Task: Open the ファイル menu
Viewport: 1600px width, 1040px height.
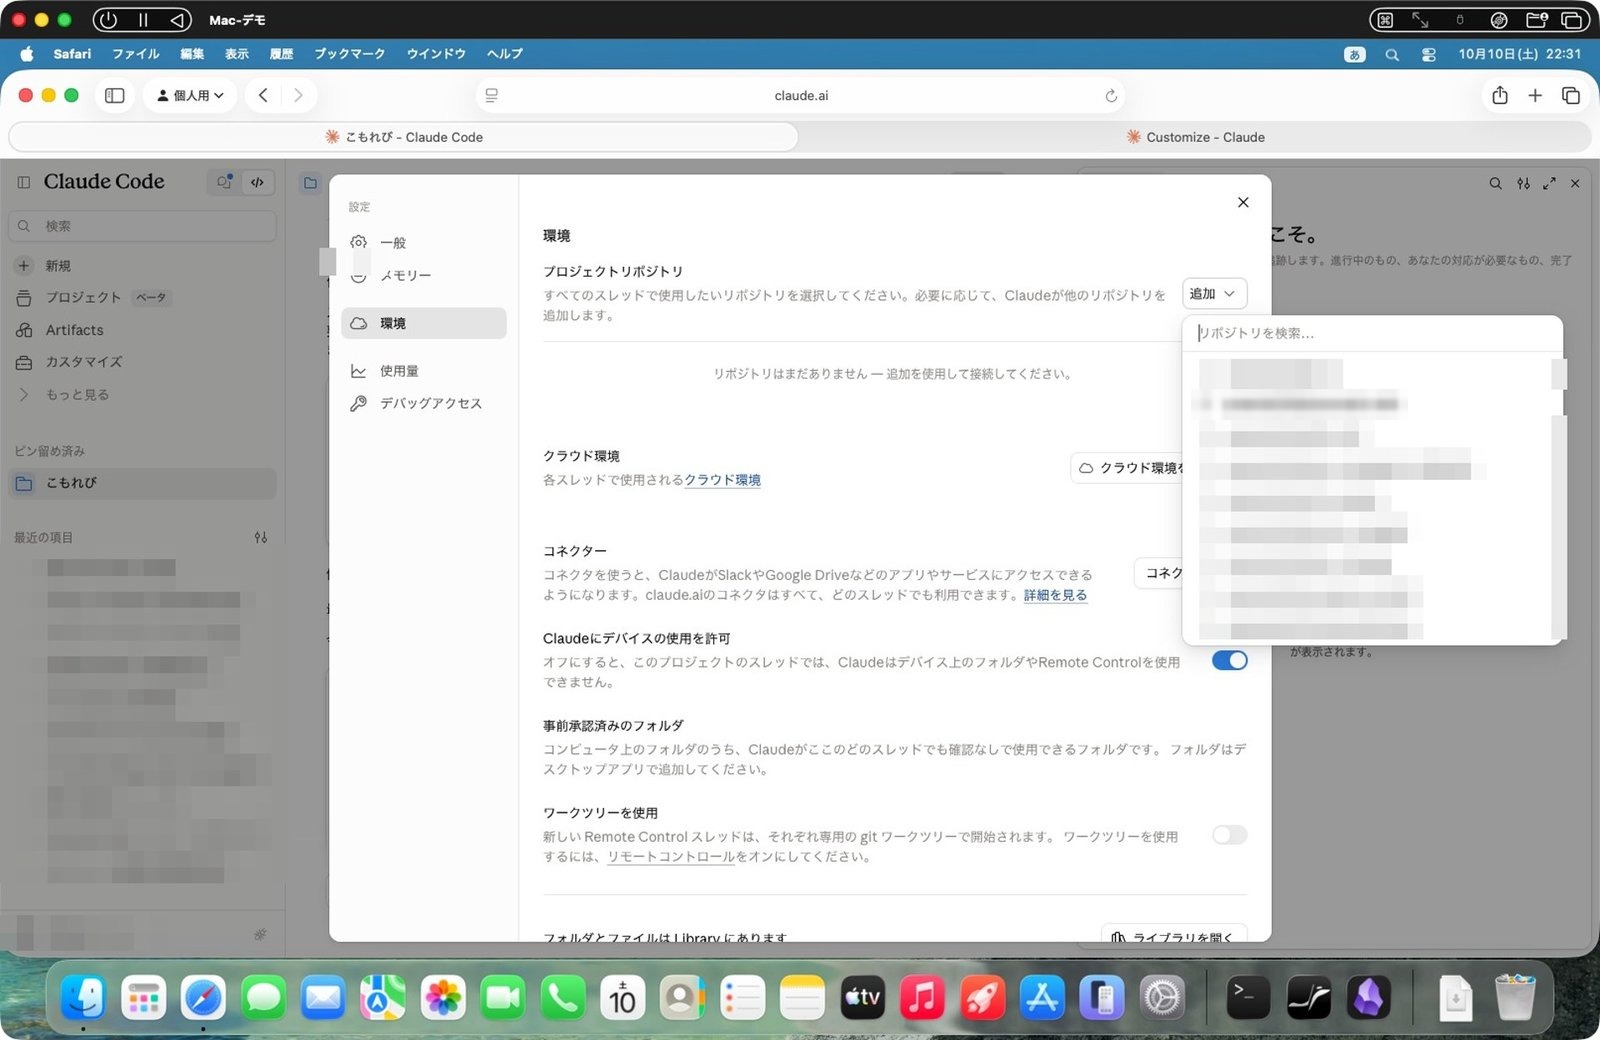Action: 135,54
